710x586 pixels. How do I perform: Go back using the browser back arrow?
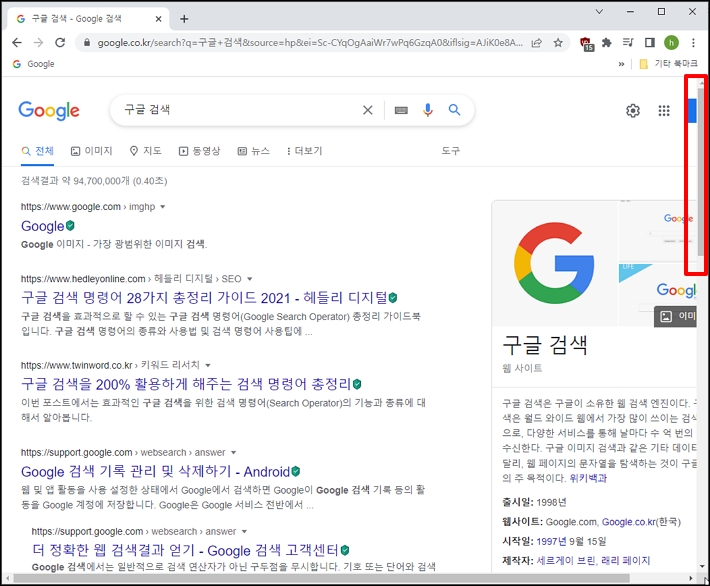17,43
